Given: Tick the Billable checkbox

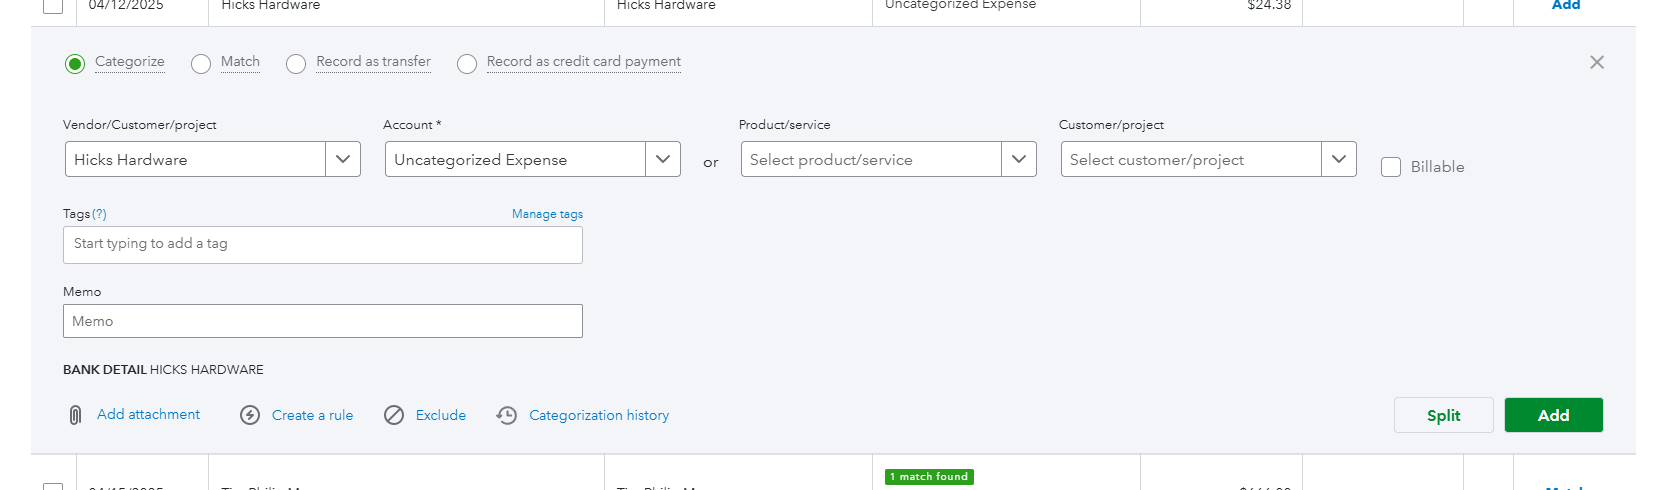Looking at the screenshot, I should [1390, 167].
